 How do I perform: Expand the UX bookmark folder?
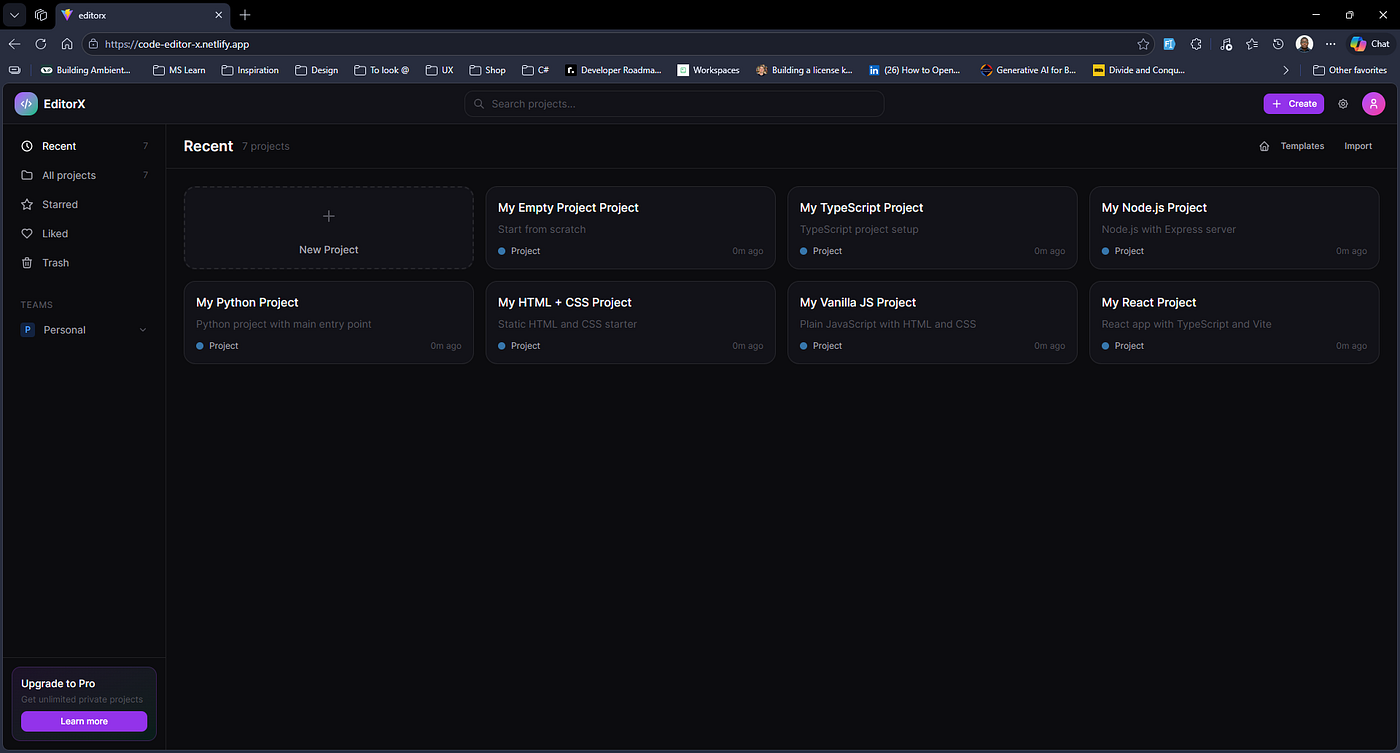(x=439, y=70)
